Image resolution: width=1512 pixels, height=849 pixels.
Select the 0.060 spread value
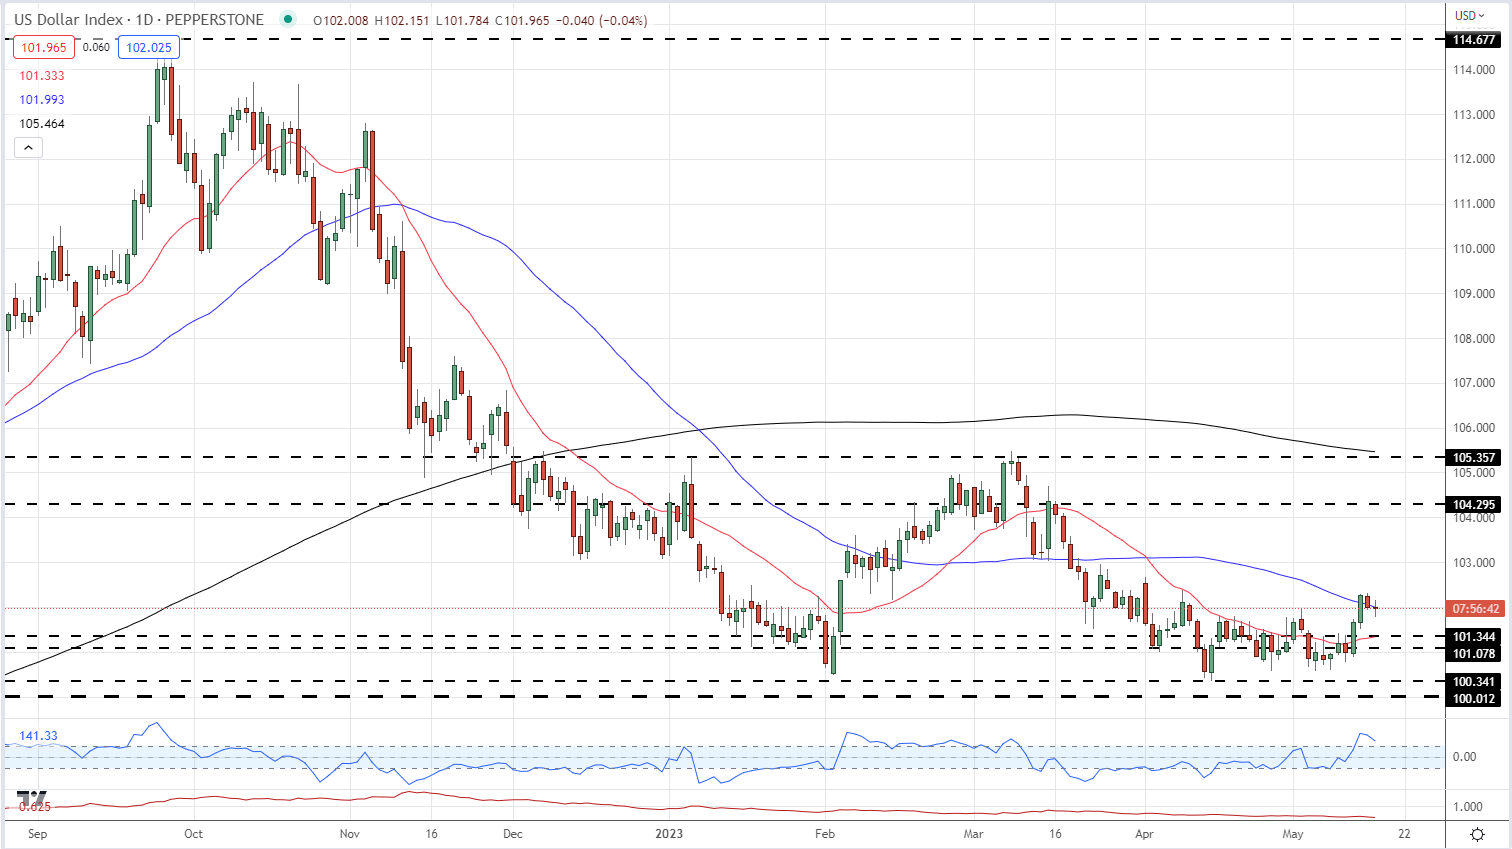pyautogui.click(x=96, y=47)
